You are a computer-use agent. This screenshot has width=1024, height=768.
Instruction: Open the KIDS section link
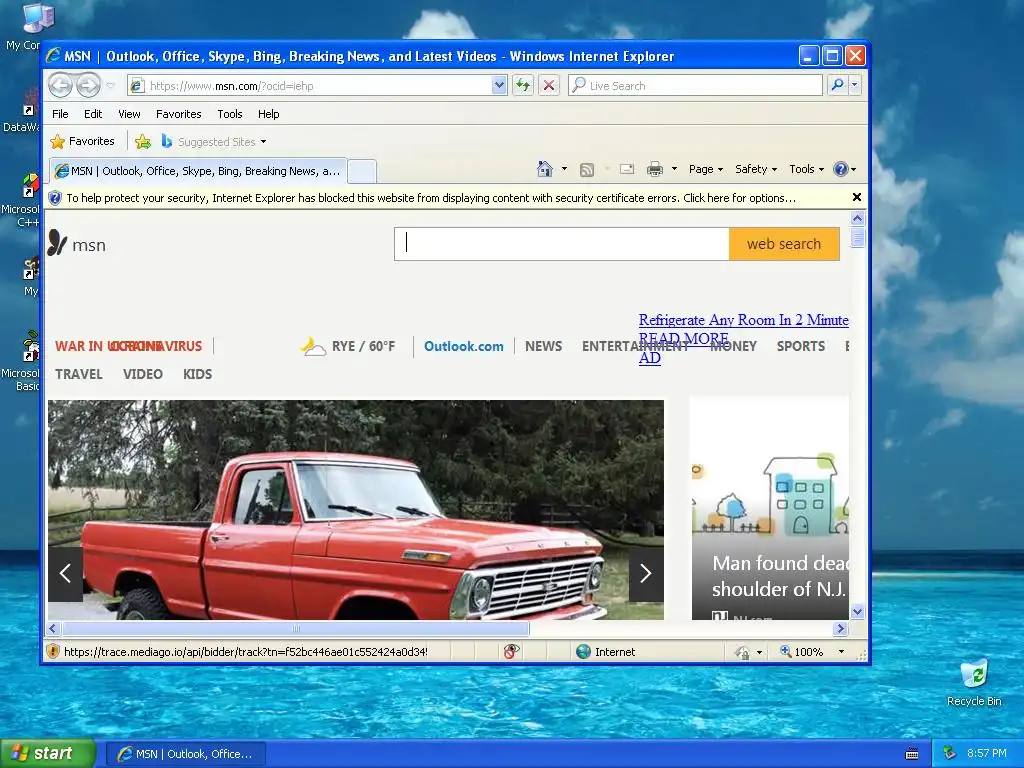[x=197, y=374]
